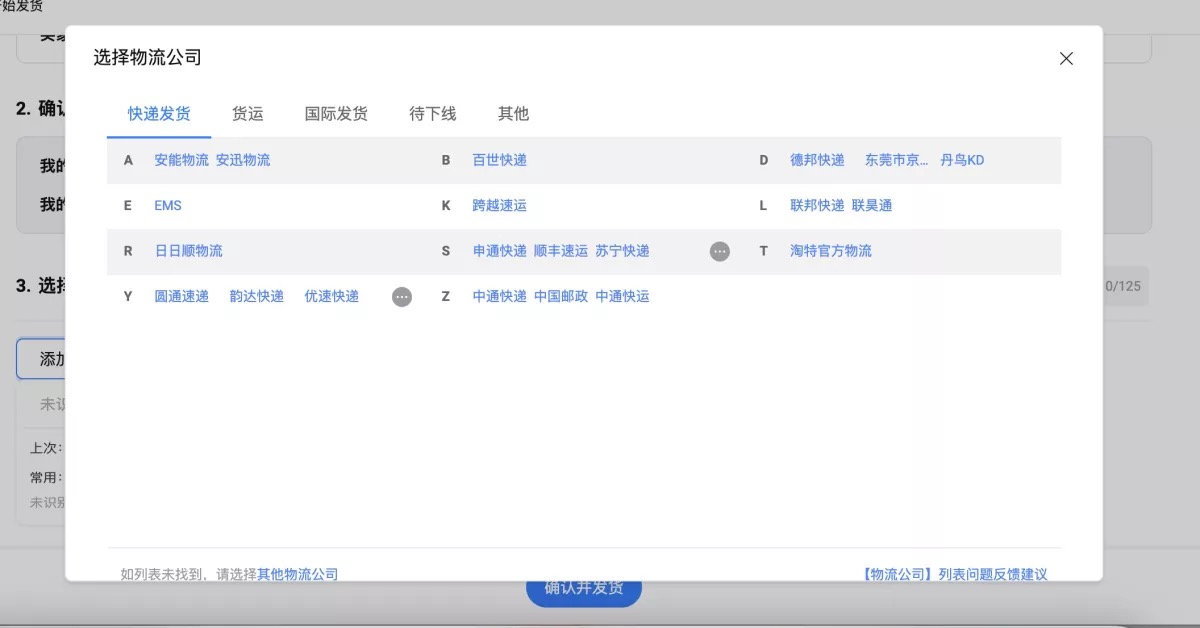This screenshot has height=628, width=1200.
Task: Close the 选择物流公司 dialog
Action: [x=1066, y=58]
